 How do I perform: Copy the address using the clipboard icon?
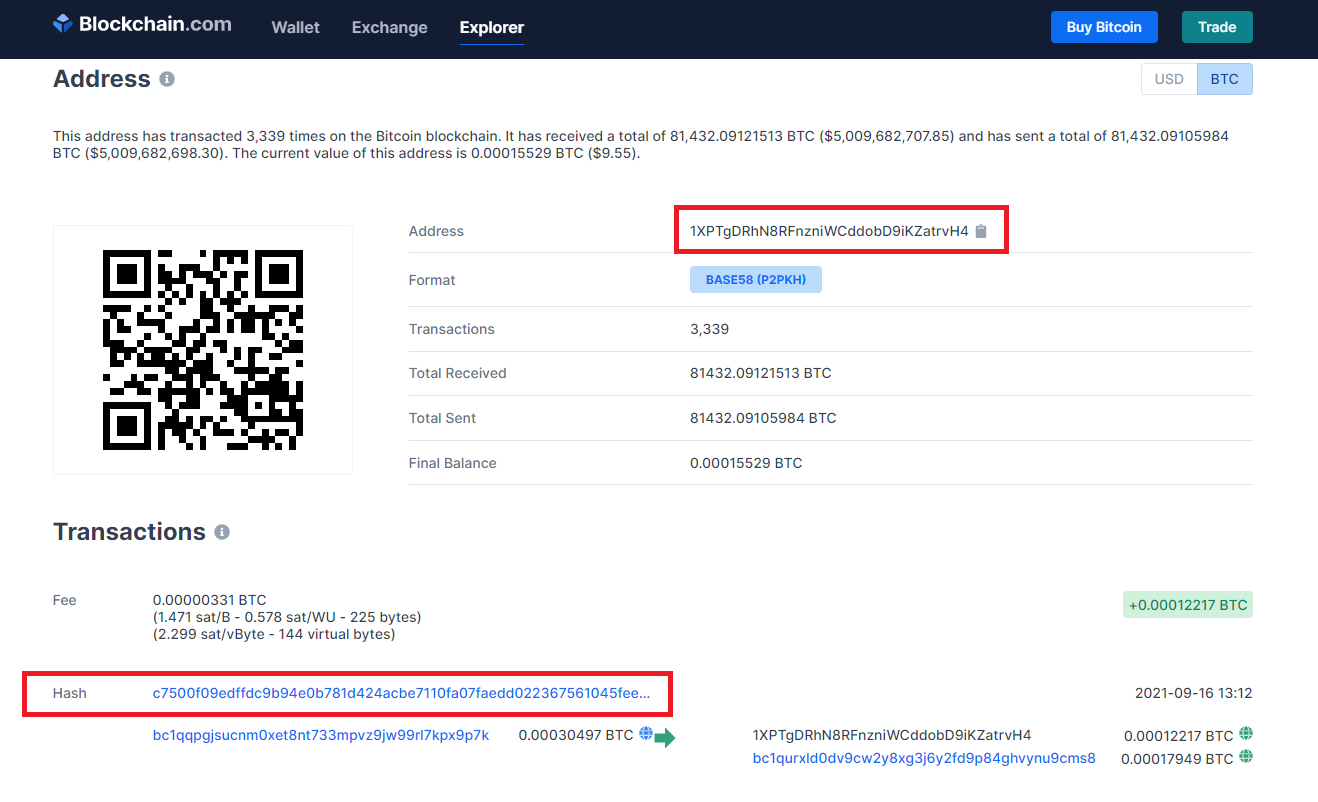(981, 231)
